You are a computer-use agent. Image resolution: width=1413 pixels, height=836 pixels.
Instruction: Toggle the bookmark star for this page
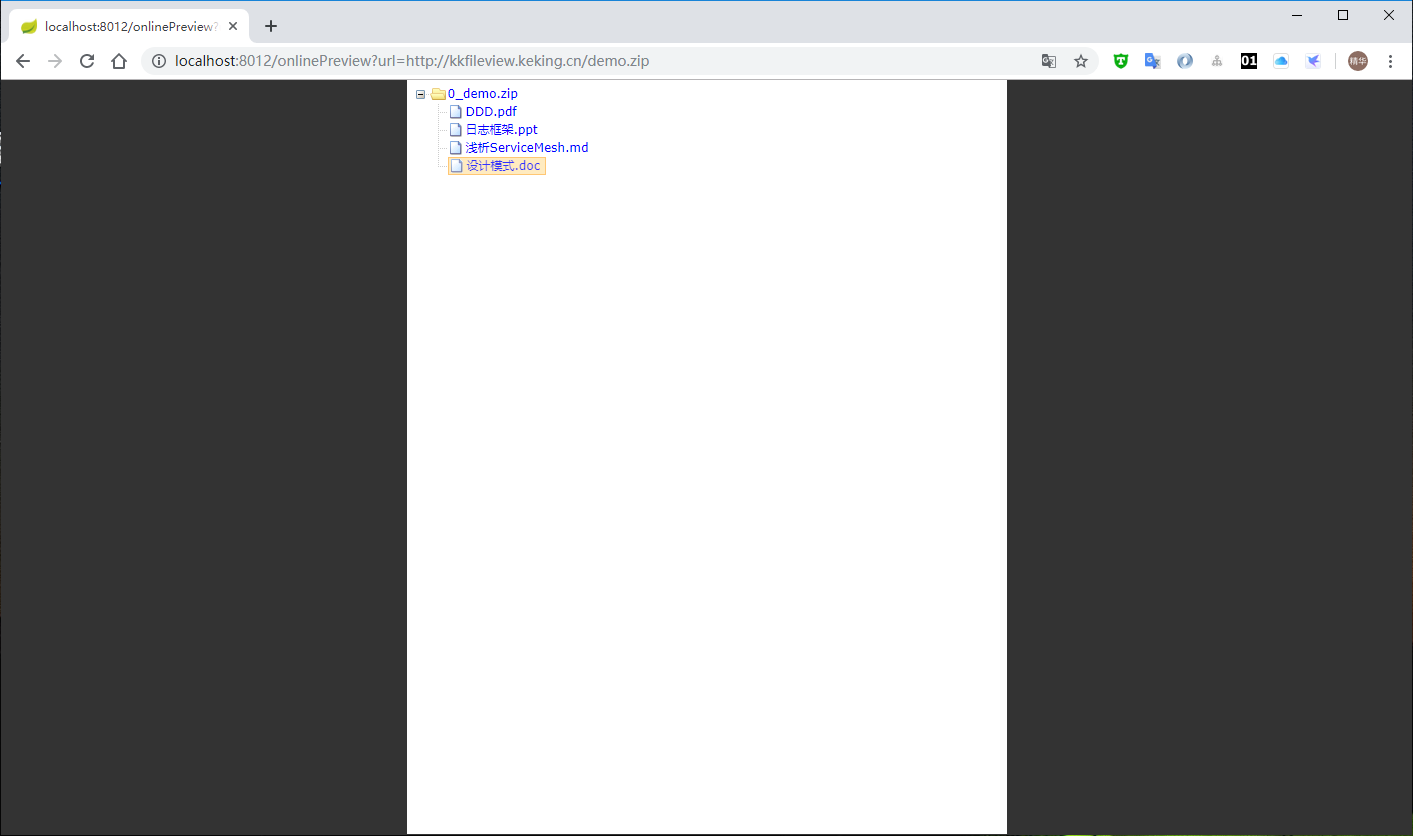[1081, 61]
